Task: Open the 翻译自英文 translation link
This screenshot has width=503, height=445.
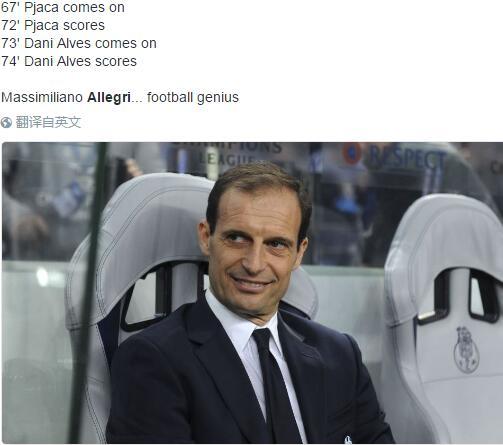Action: [x=48, y=122]
